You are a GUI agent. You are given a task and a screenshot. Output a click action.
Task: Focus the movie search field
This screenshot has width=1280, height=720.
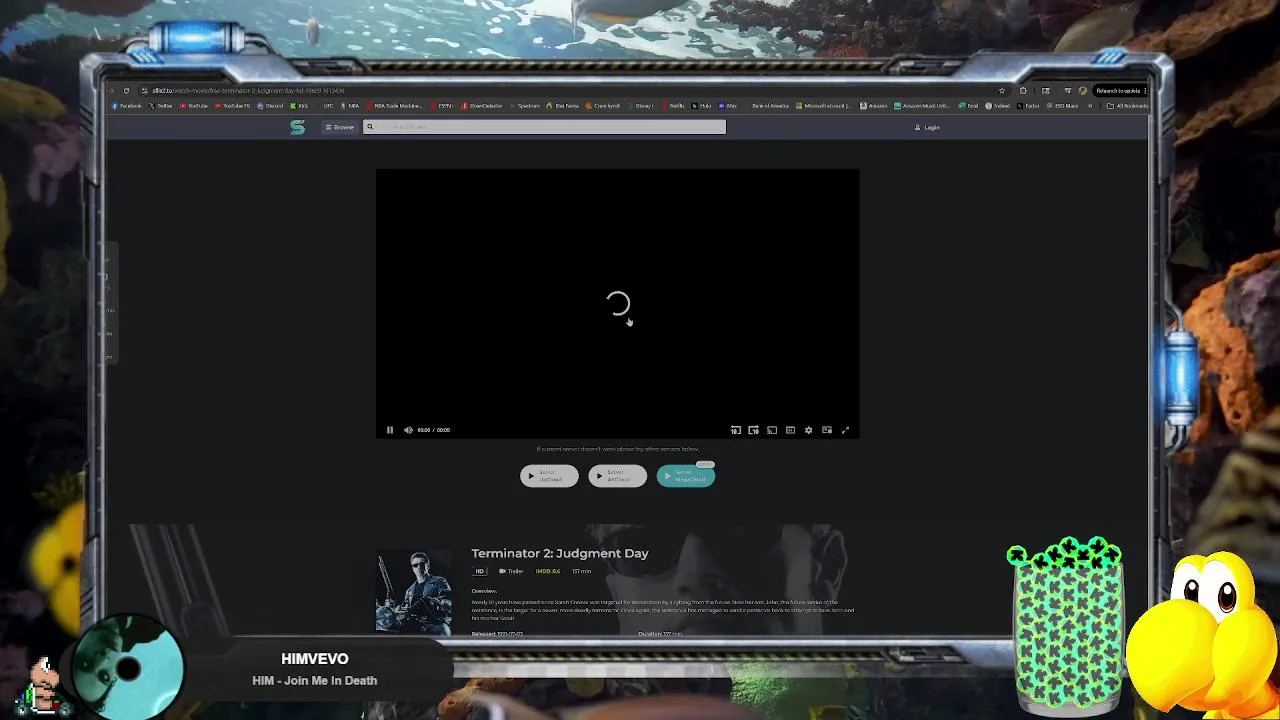click(544, 127)
